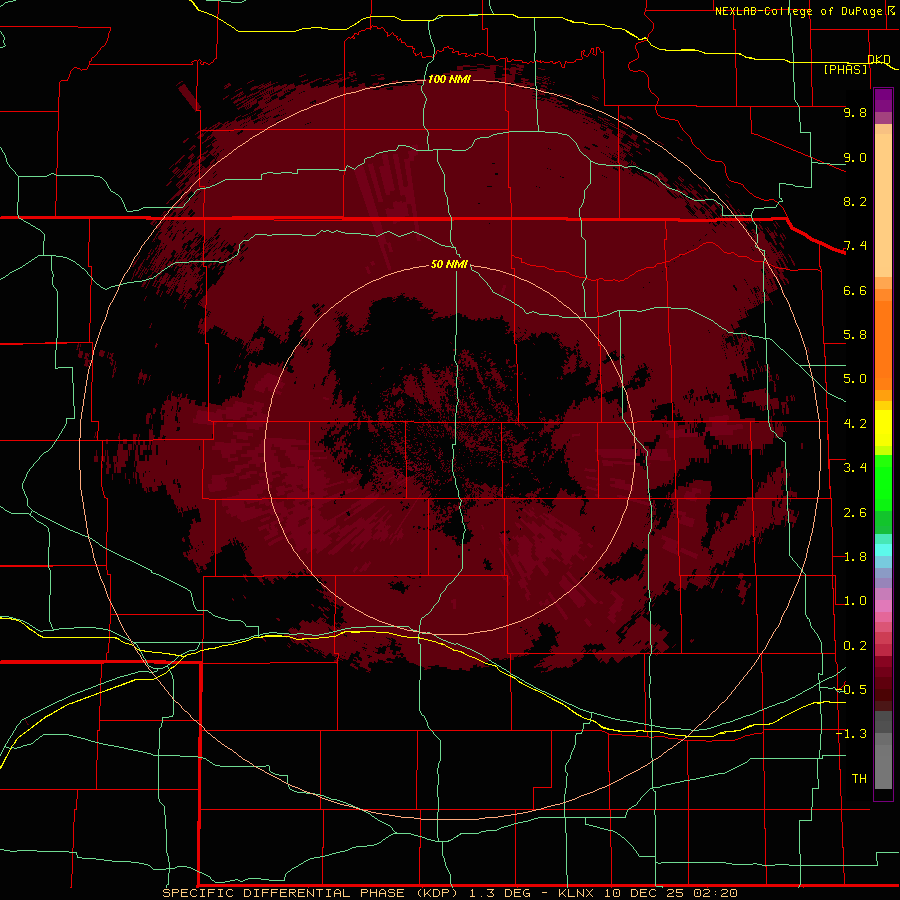
Task: Click the 4.2 value on the color scale
Action: (855, 424)
